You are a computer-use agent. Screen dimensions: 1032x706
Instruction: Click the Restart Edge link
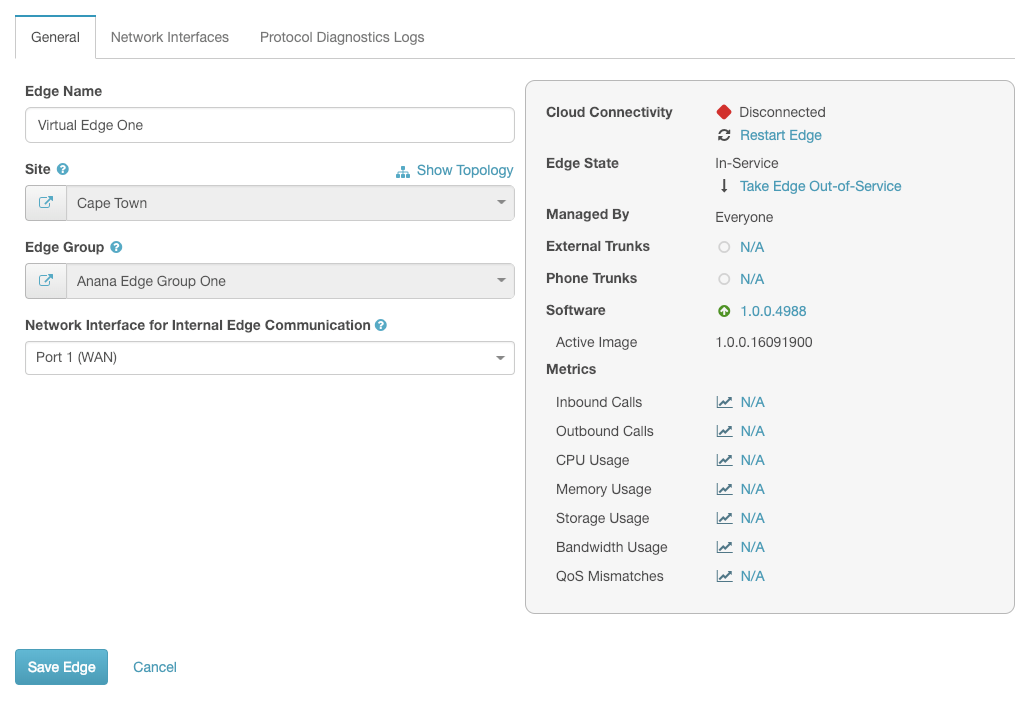pyautogui.click(x=781, y=135)
